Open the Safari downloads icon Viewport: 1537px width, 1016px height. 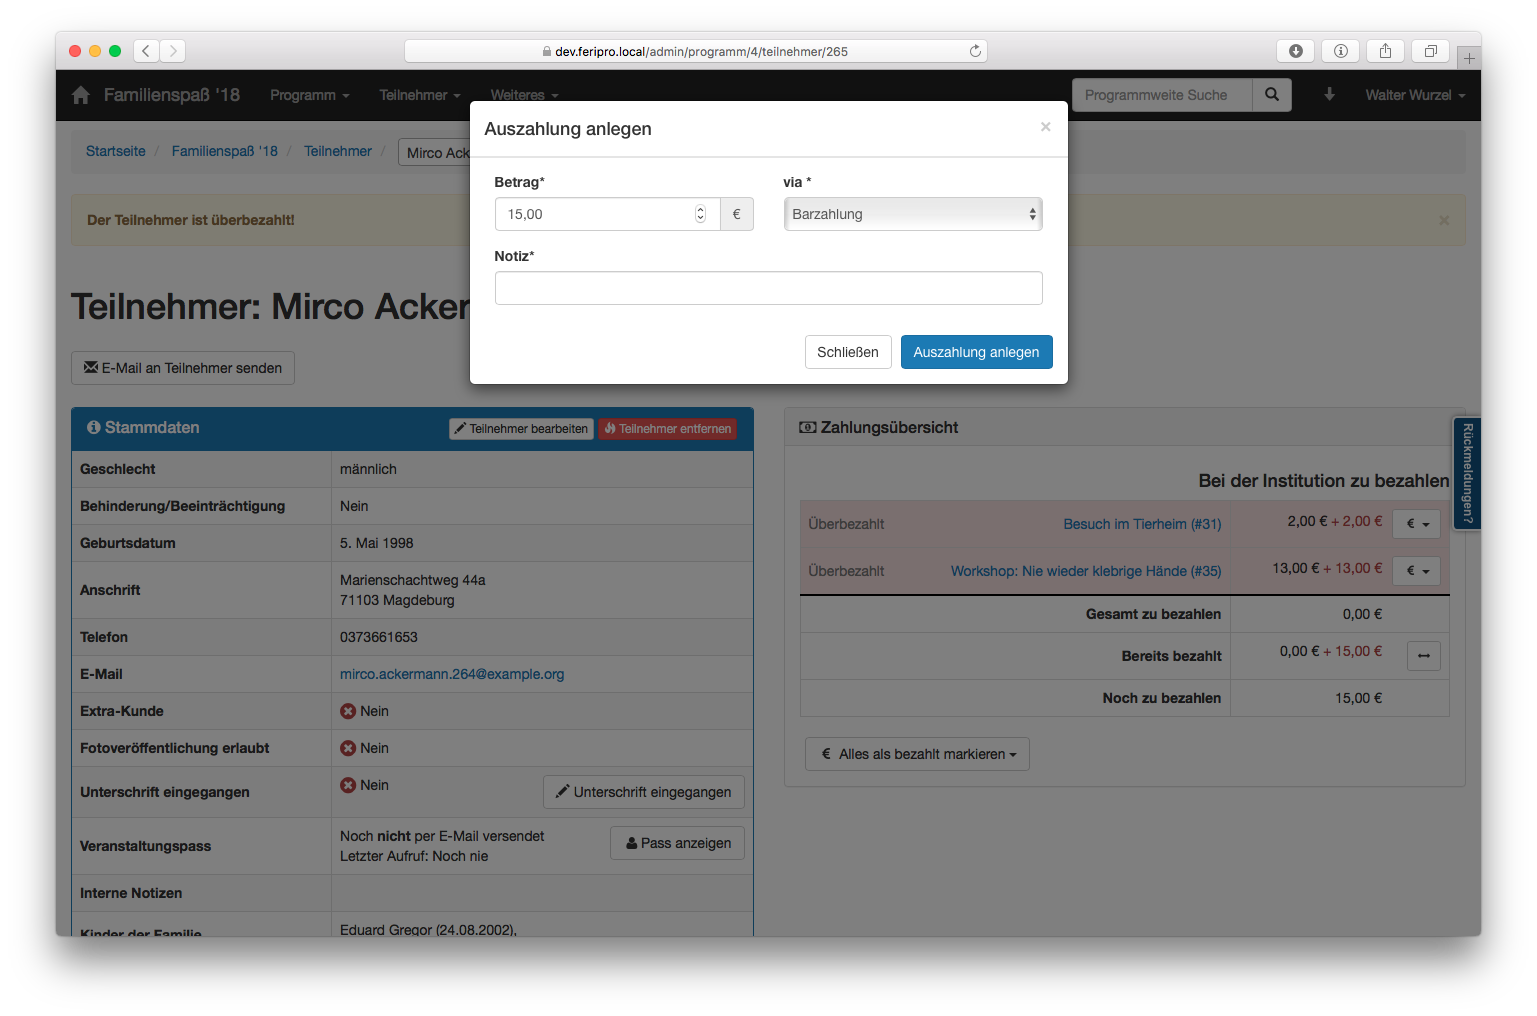tap(1295, 51)
